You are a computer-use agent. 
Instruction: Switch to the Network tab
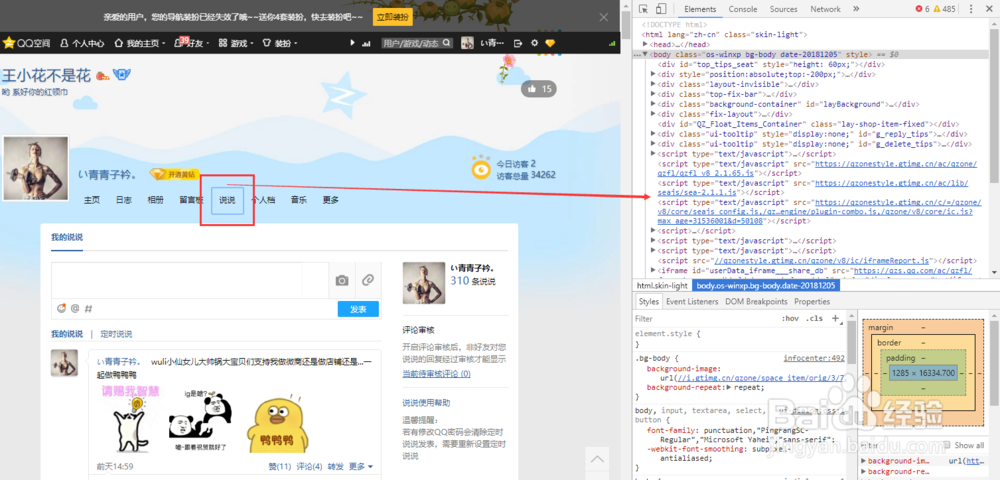[x=825, y=9]
